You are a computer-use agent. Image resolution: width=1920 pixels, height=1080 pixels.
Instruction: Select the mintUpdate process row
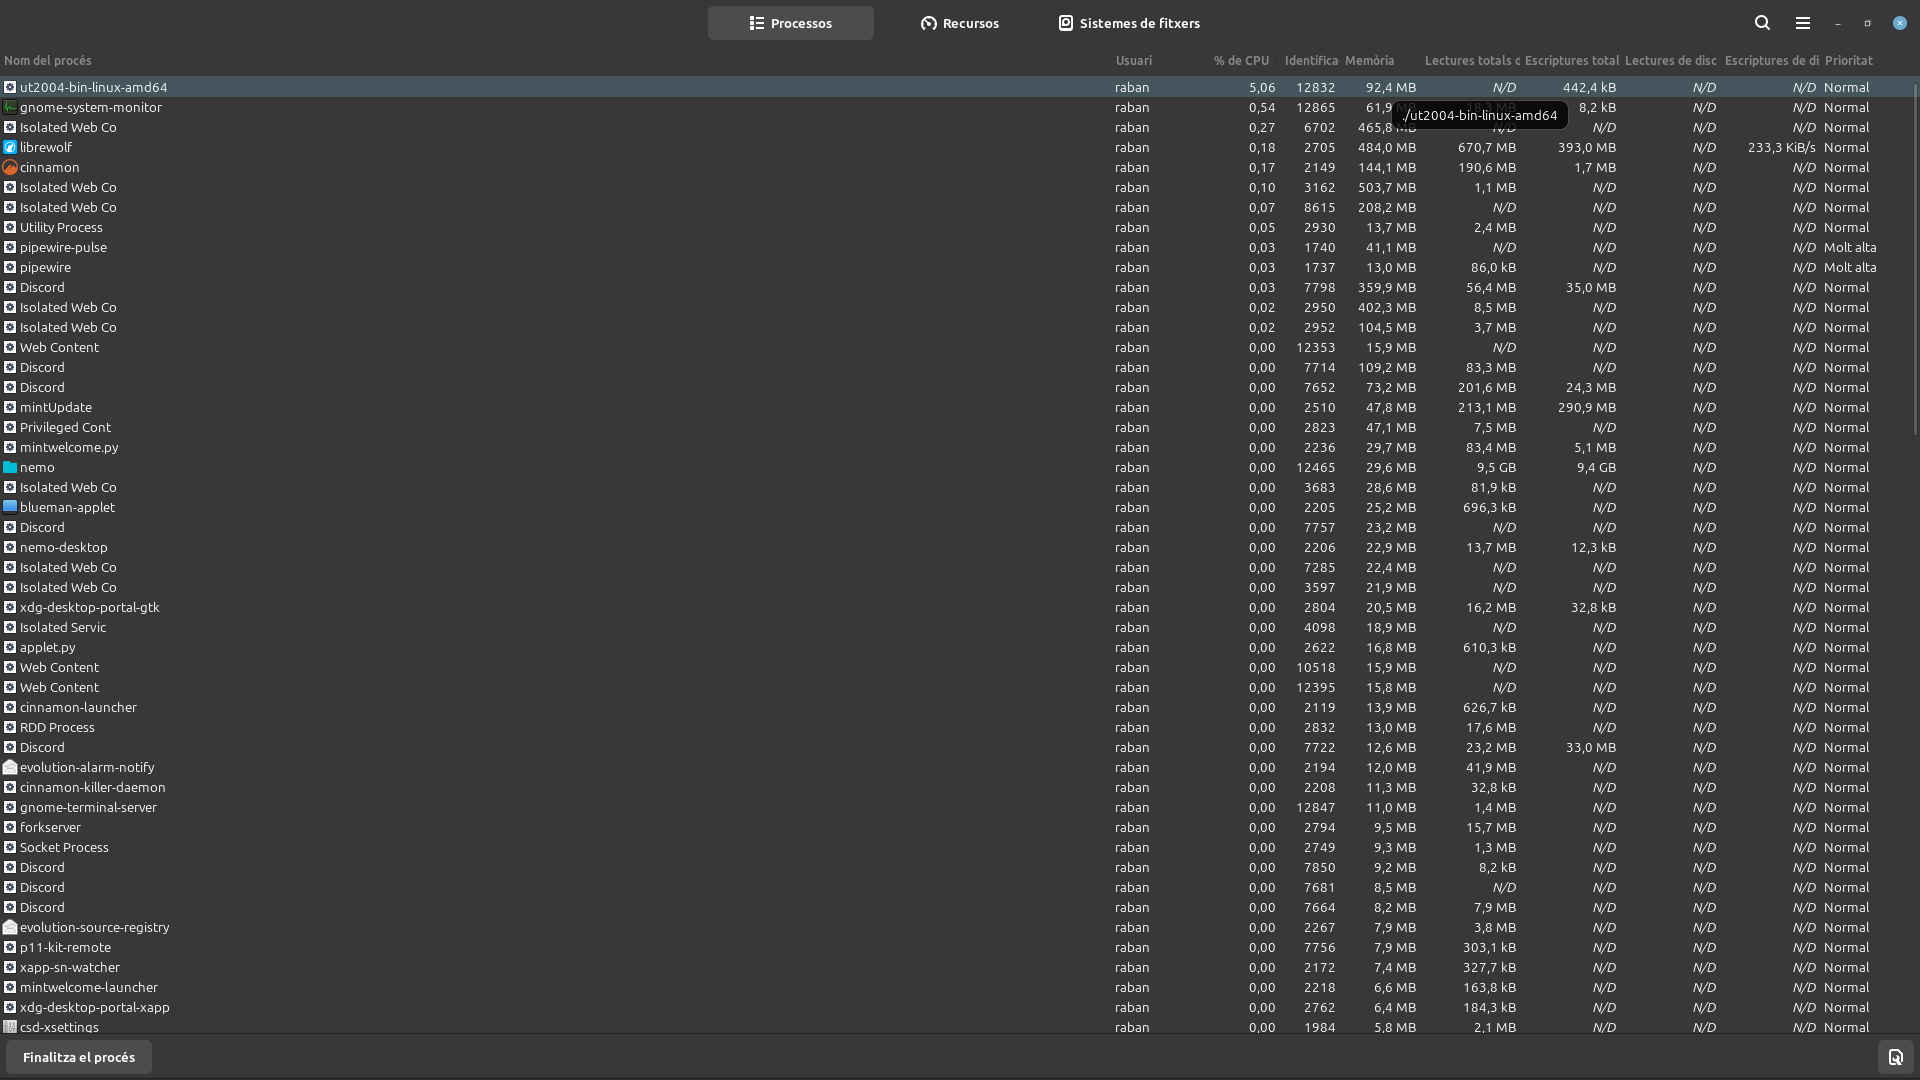[x=56, y=407]
